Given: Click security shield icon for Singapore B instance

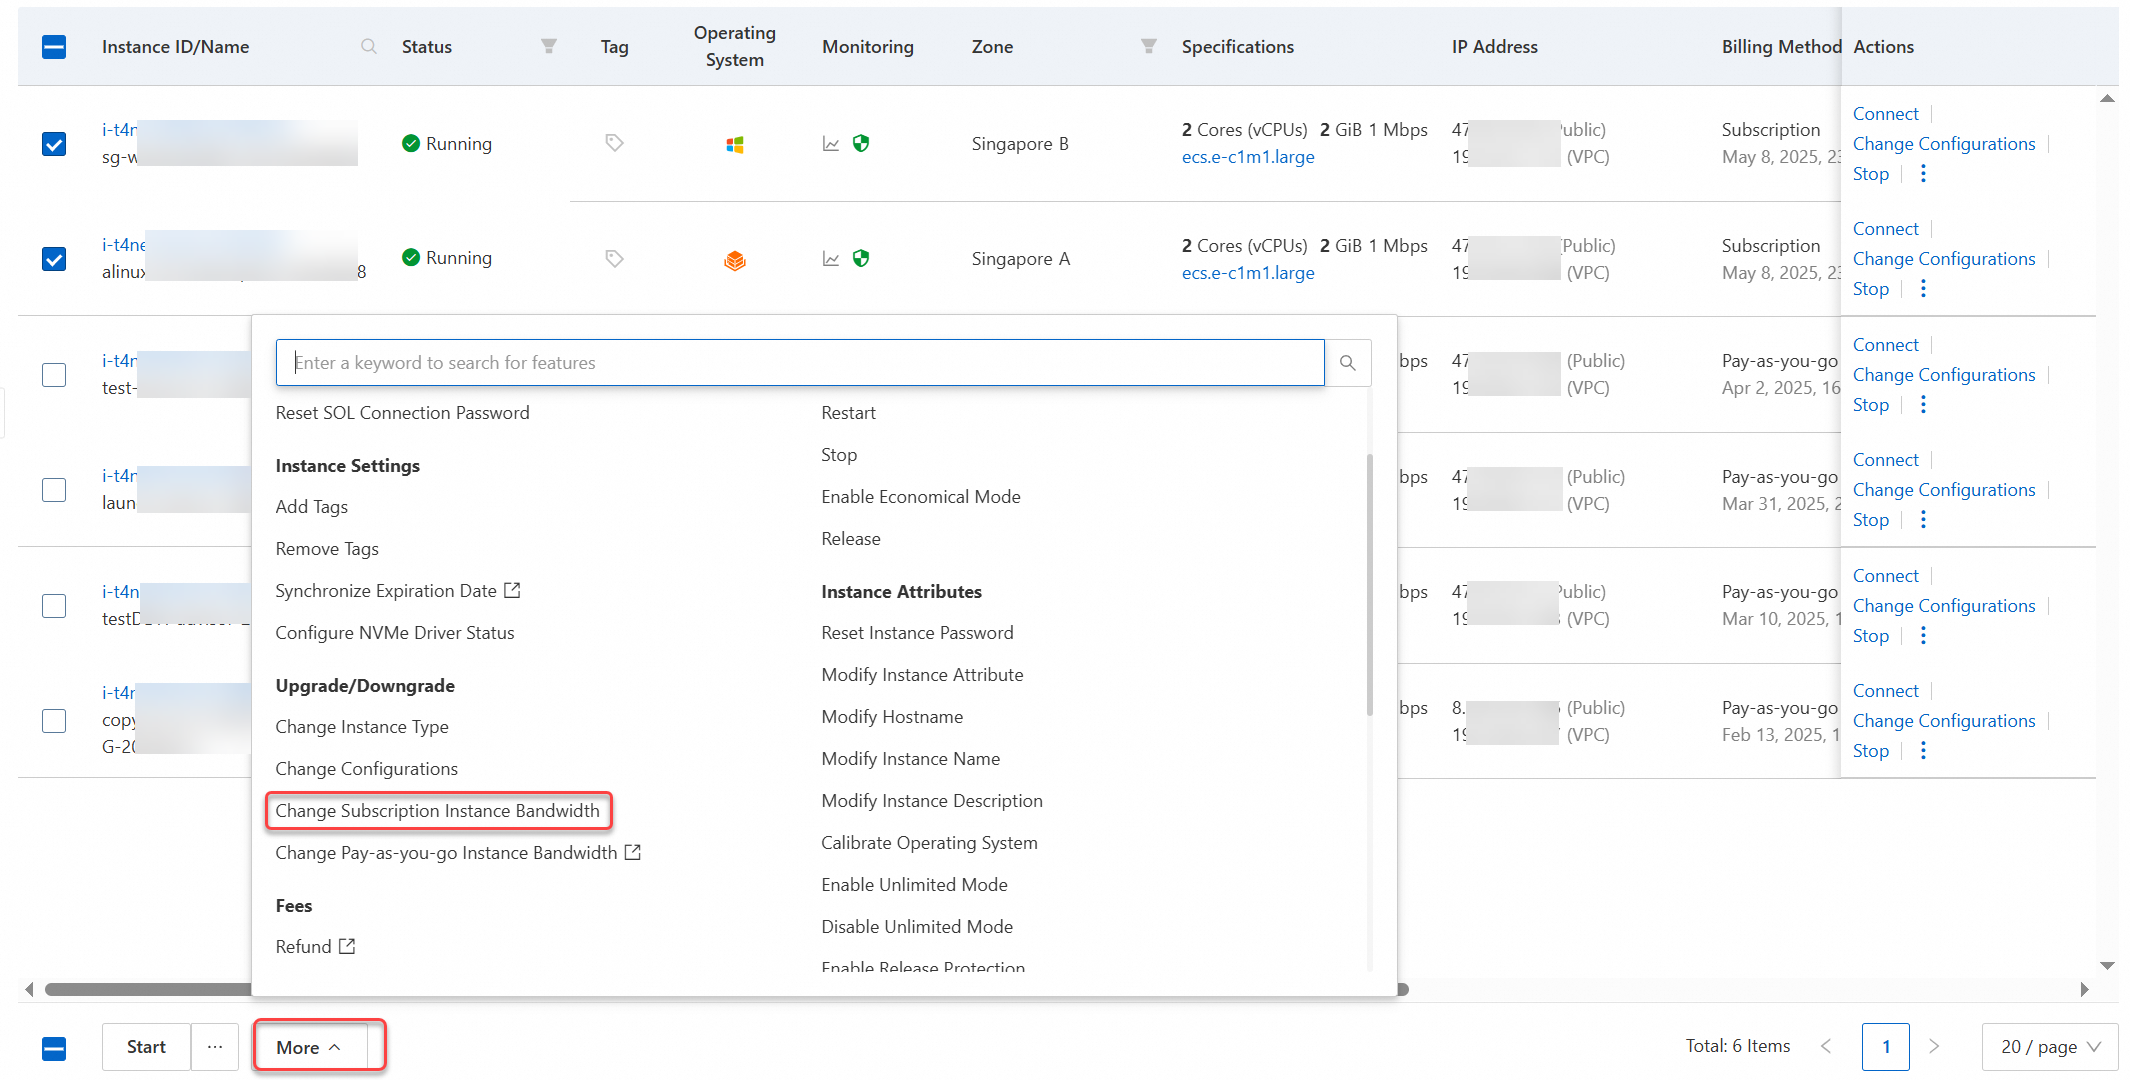Looking at the screenshot, I should click(x=861, y=143).
